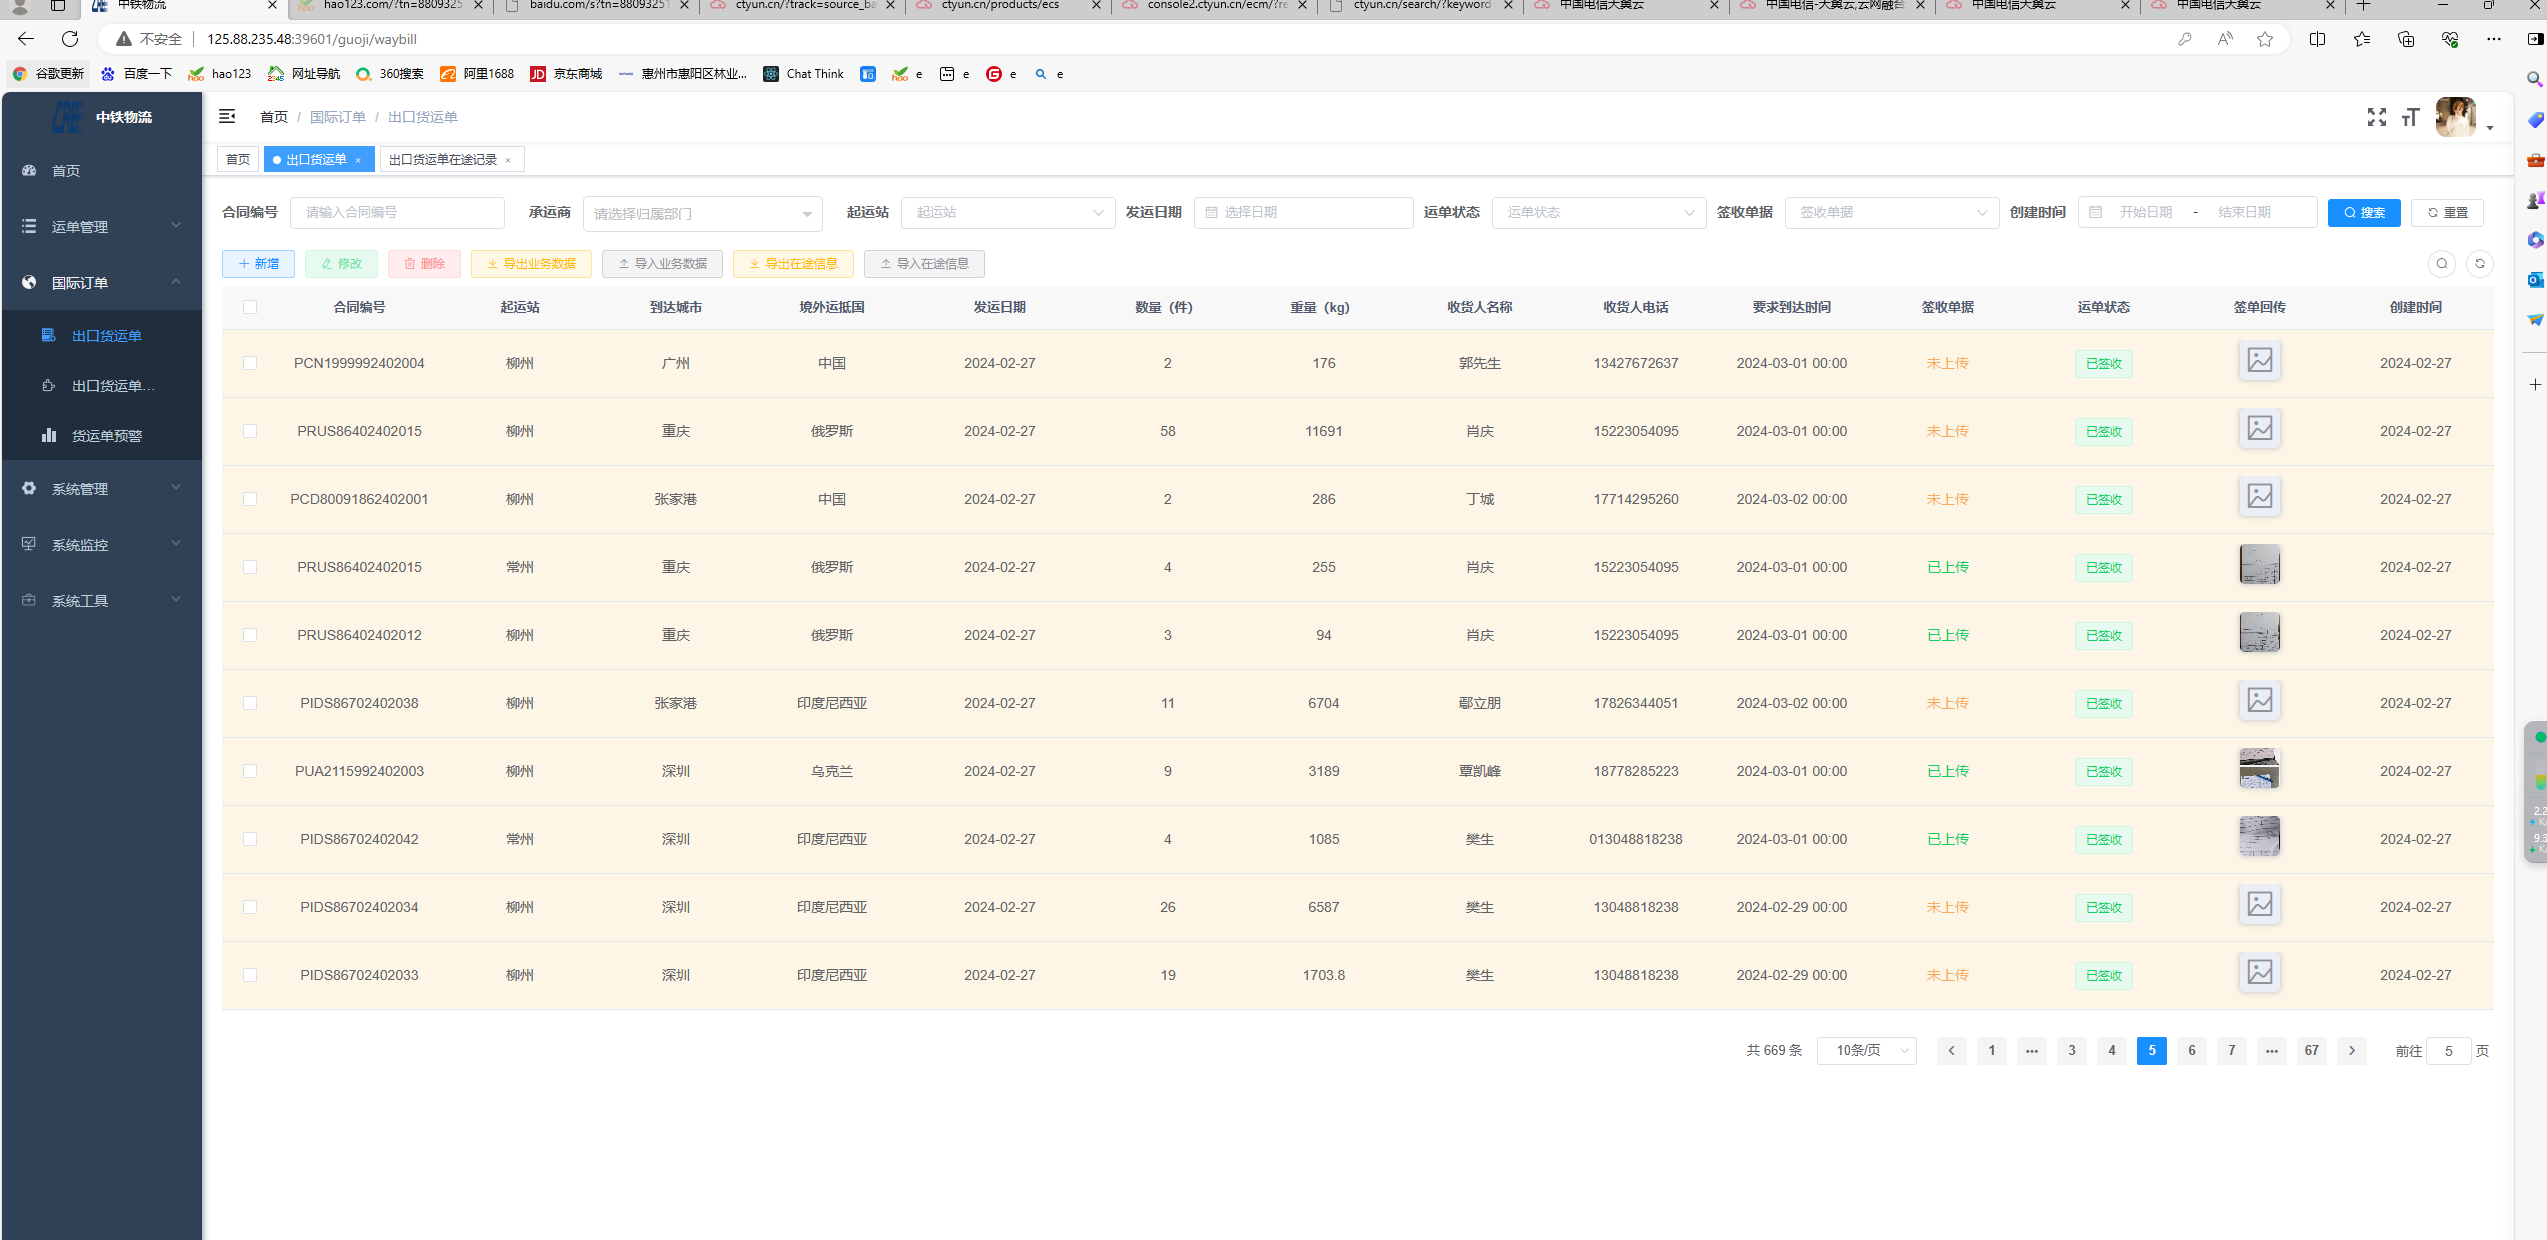
Task: Open 货运单预警 in the sidebar
Action: coord(102,436)
